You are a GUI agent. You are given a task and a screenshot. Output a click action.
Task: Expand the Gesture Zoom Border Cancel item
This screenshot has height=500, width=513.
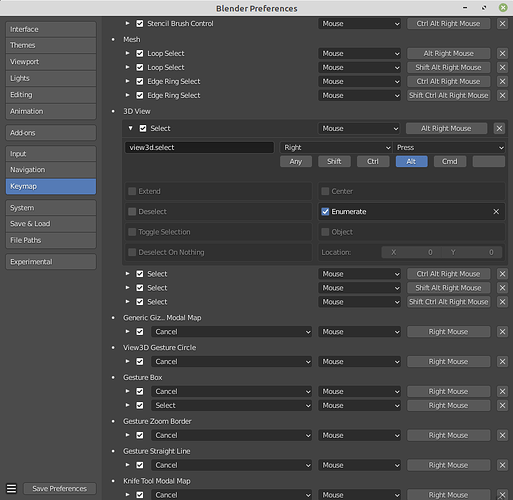point(127,435)
